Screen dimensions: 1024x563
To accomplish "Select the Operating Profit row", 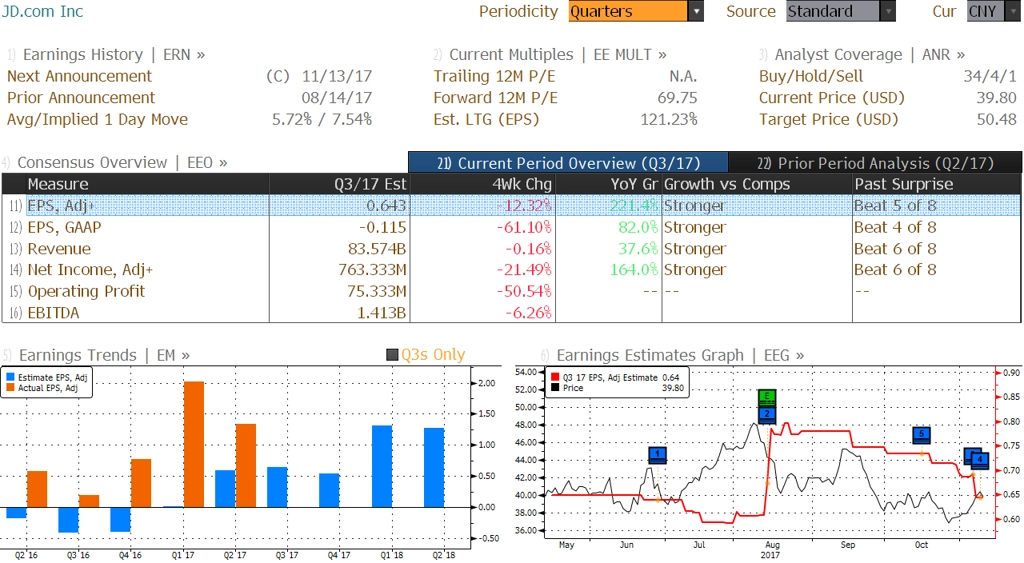I will pyautogui.click(x=511, y=291).
